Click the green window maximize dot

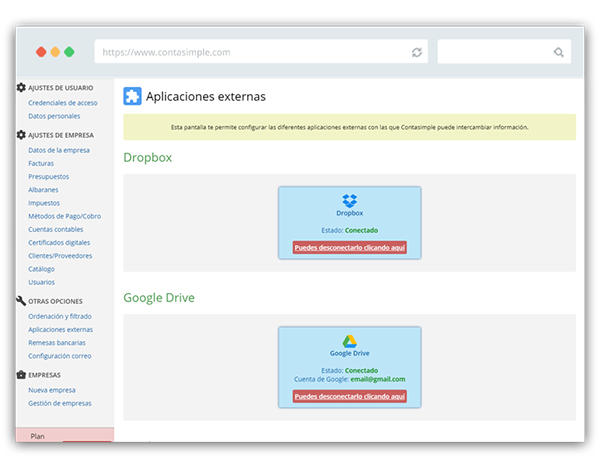tap(69, 52)
